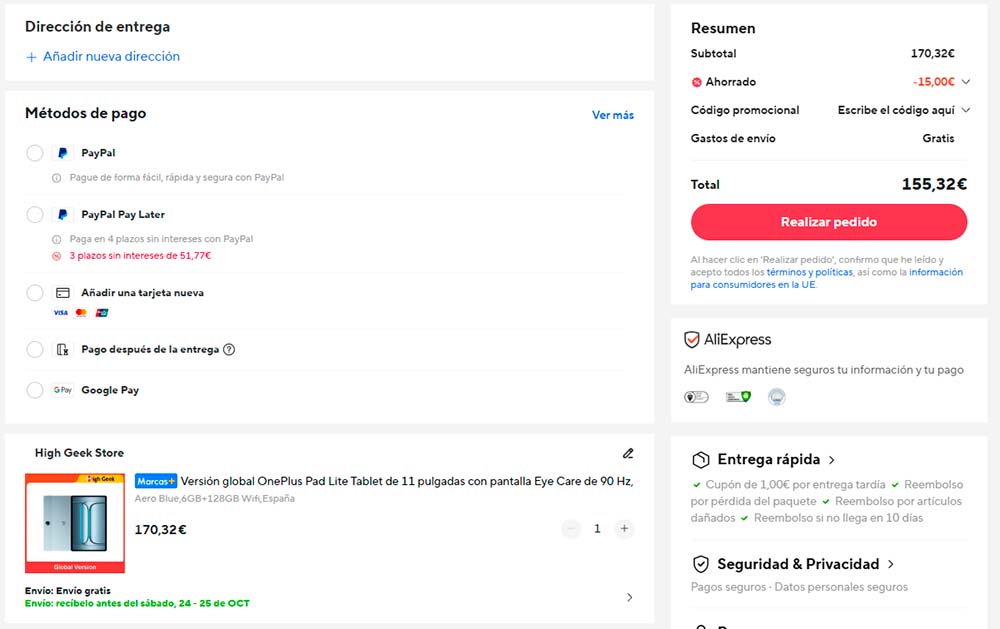Select Añadir una tarjeta nueva option
Image resolution: width=1000 pixels, height=629 pixels.
pos(35,293)
